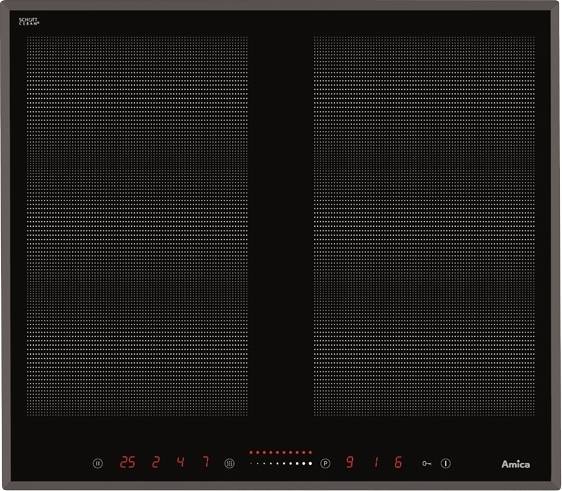The height and width of the screenshot is (491, 562).
Task: Tap the middle of the power slider
Action: (x=281, y=463)
